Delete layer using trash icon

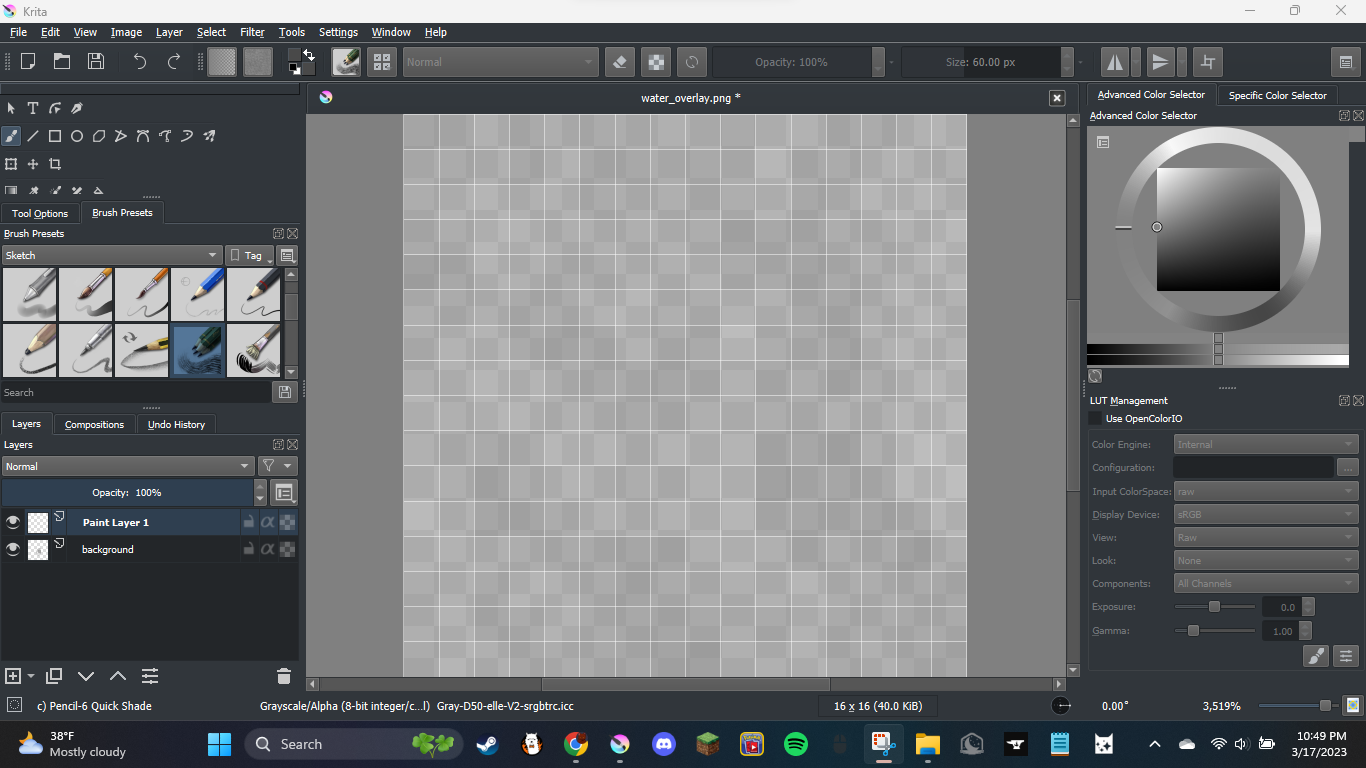point(284,677)
